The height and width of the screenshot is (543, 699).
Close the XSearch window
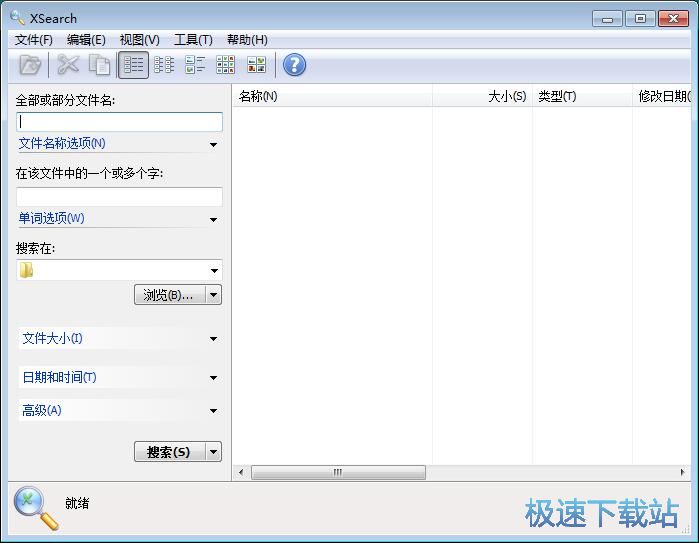pos(673,19)
